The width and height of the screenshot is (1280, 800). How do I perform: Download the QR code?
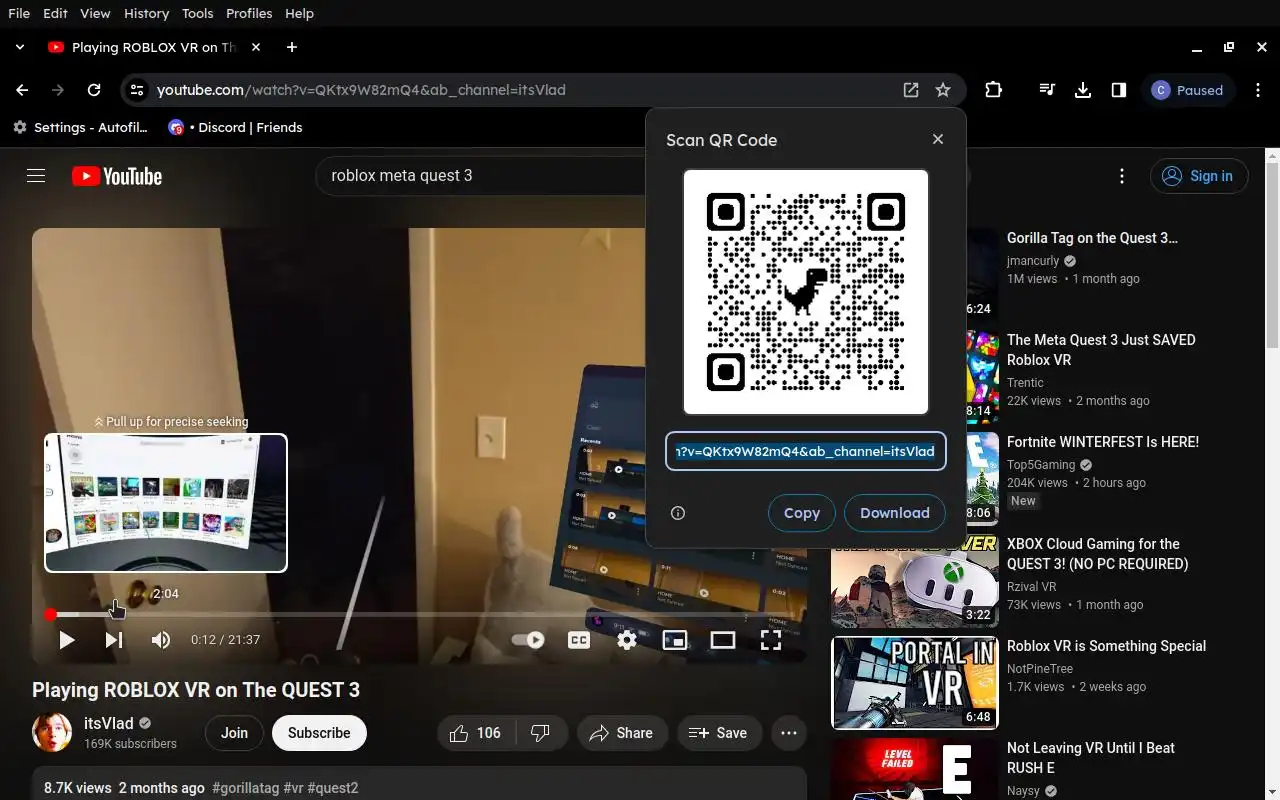click(895, 513)
